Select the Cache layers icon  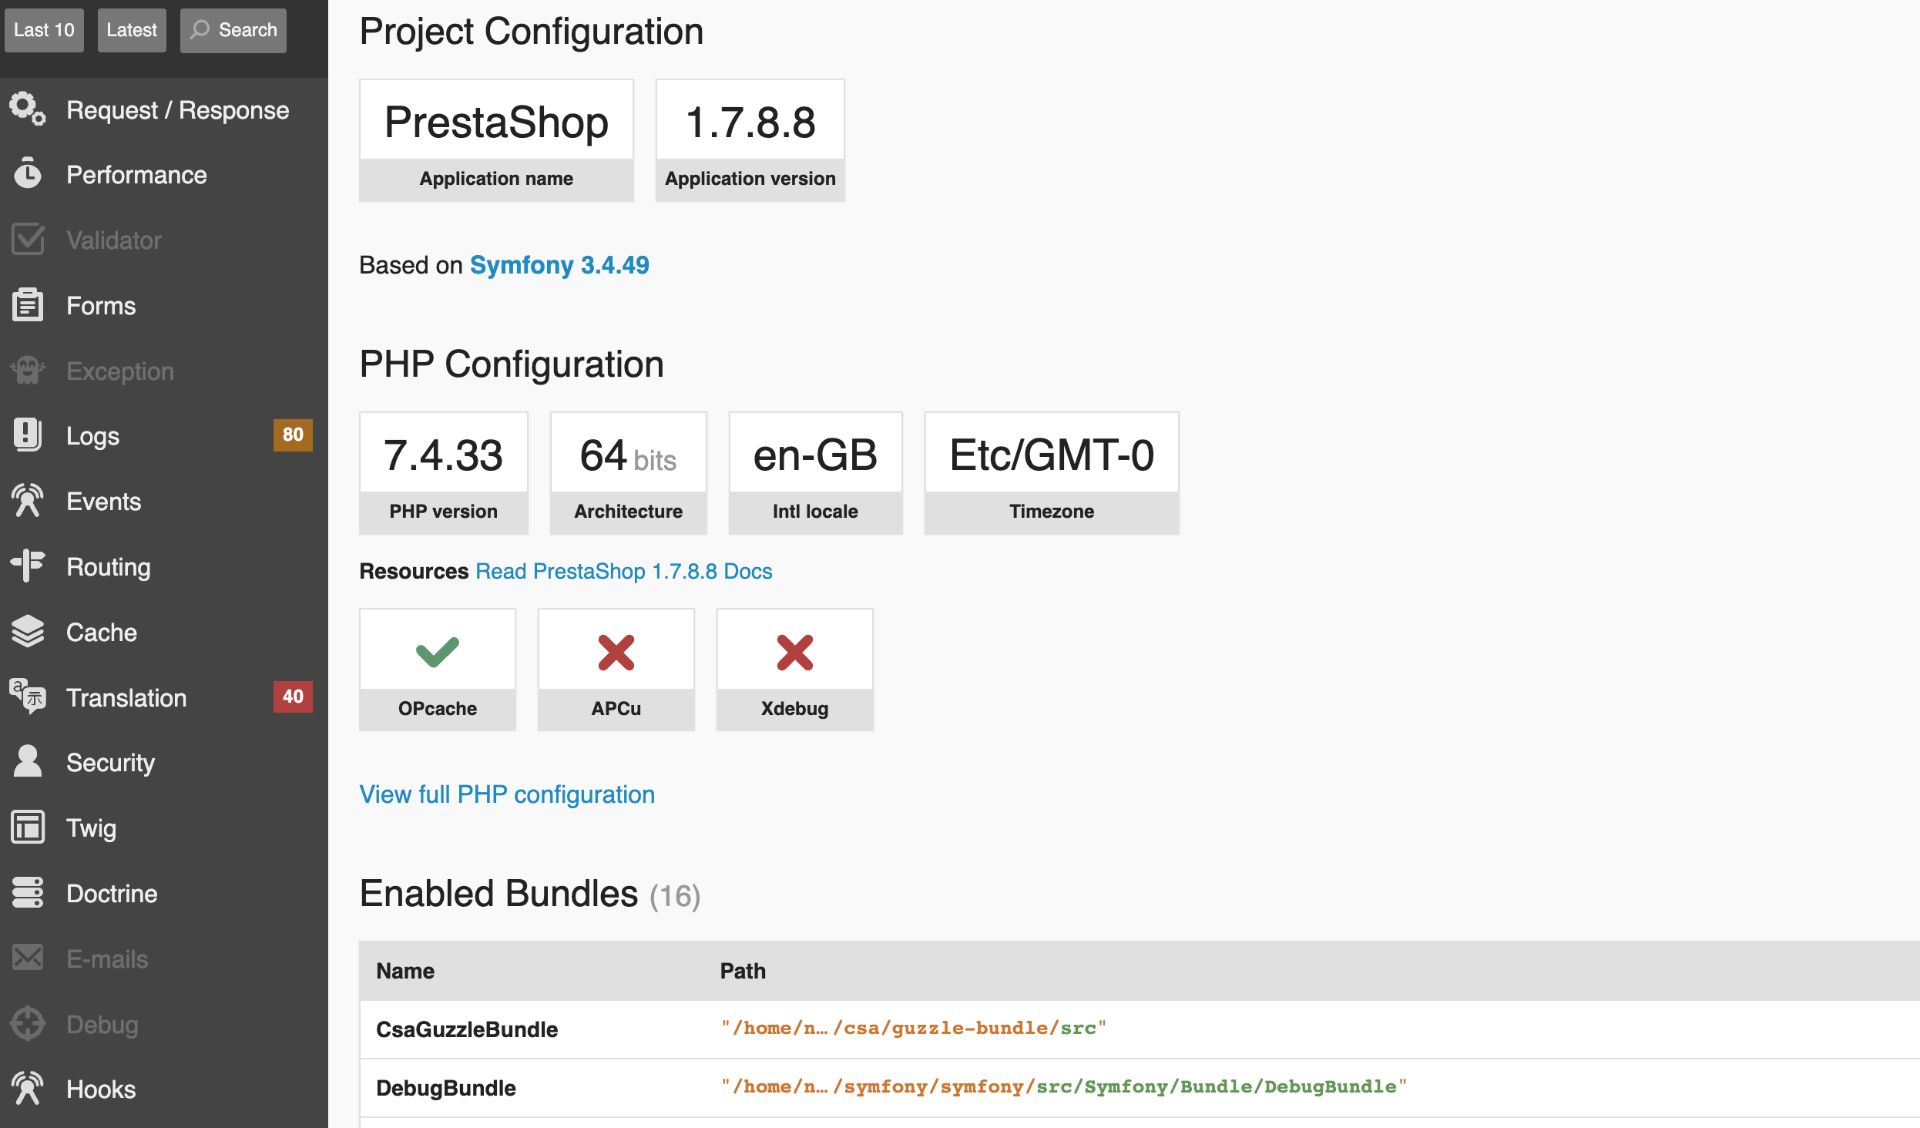pos(28,632)
